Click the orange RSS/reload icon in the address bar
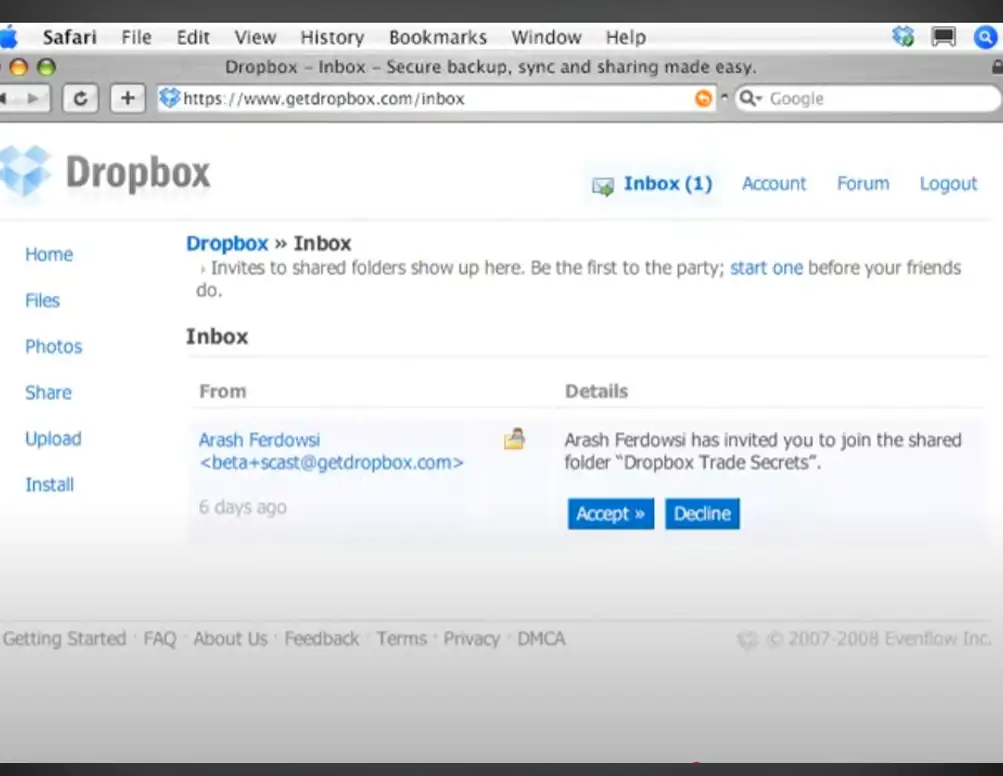The image size is (1003, 776). pos(703,99)
